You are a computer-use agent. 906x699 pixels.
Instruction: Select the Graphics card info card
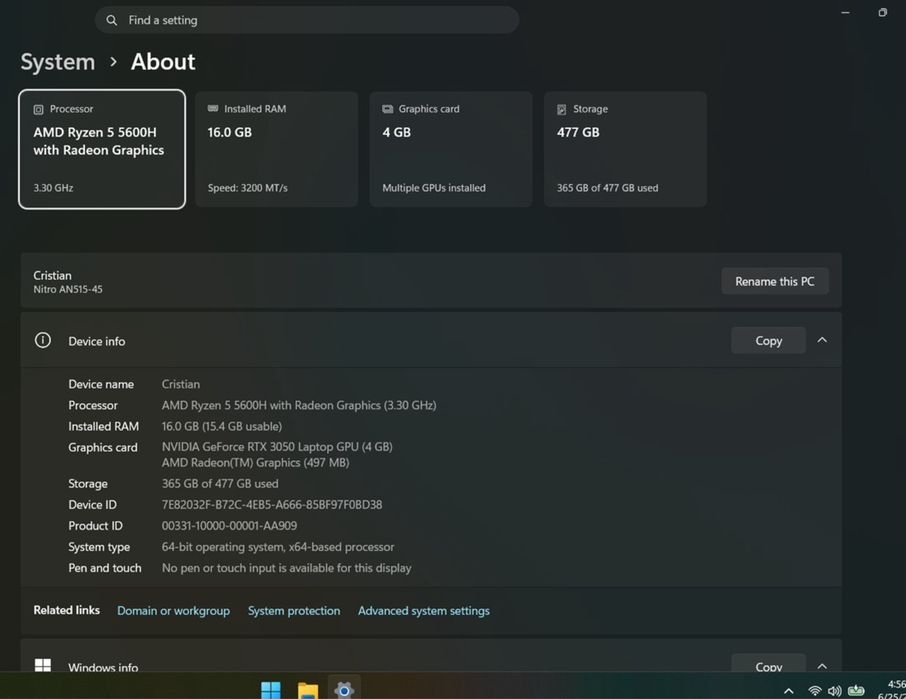pos(451,149)
